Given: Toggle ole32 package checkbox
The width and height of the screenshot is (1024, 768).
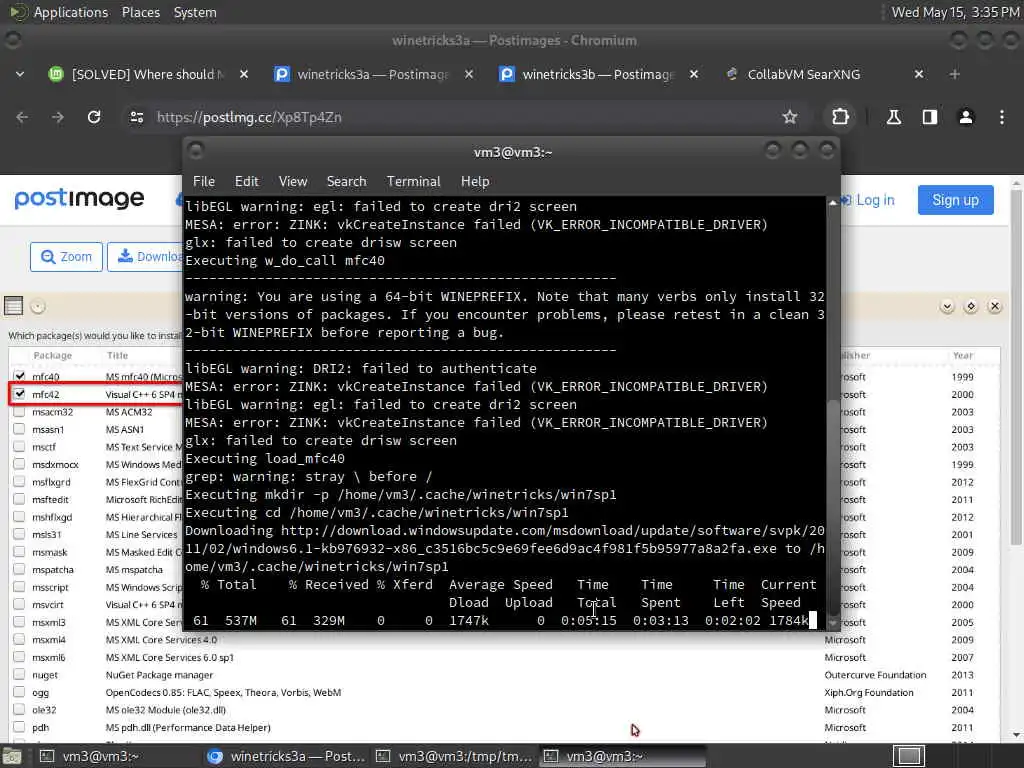Looking at the screenshot, I should pos(20,710).
